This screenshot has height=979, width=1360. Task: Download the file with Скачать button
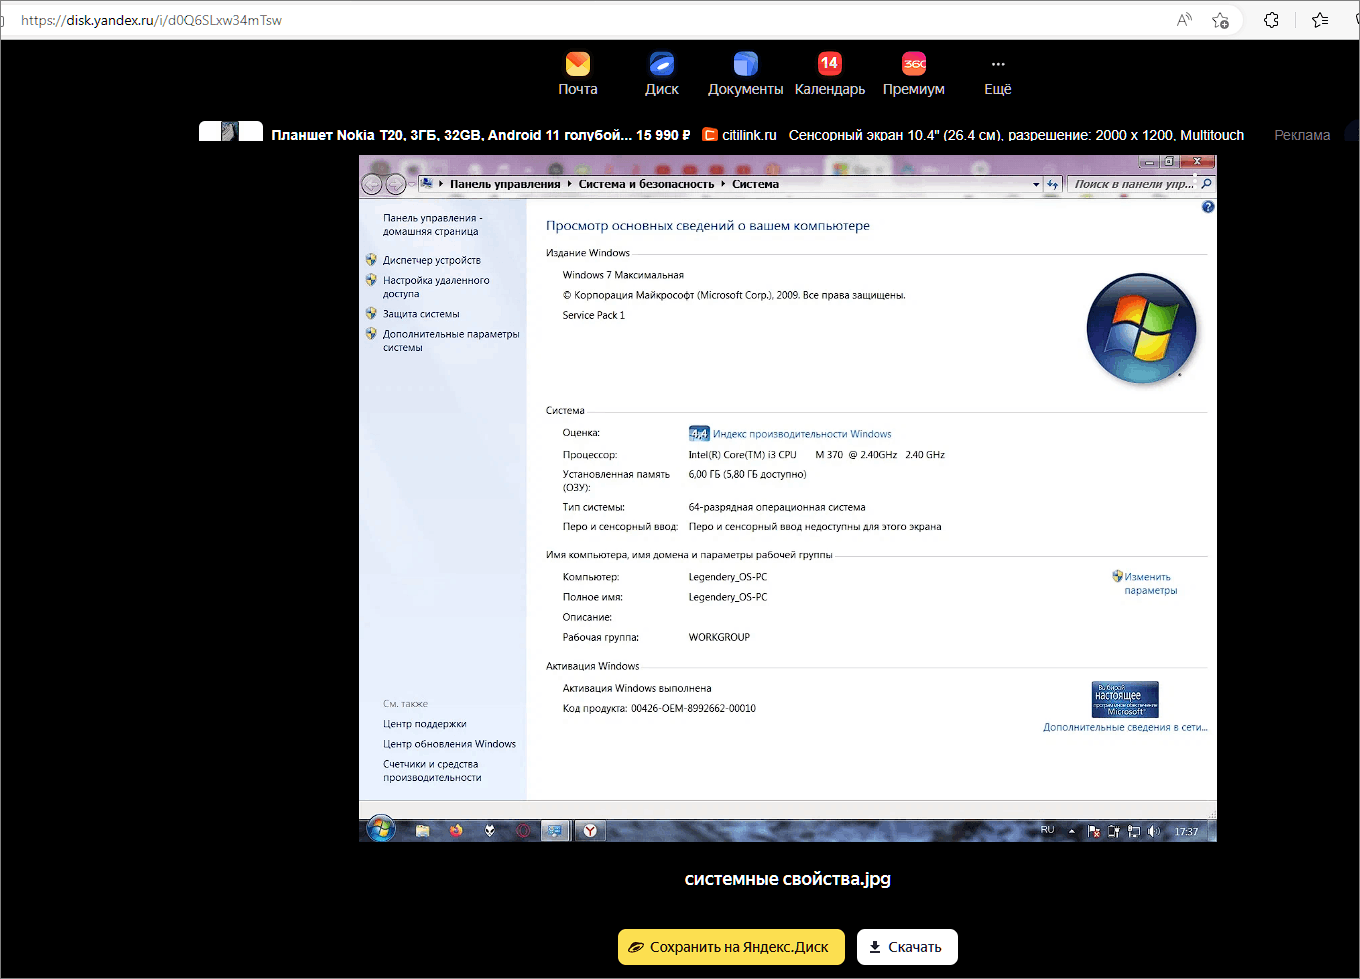[907, 947]
